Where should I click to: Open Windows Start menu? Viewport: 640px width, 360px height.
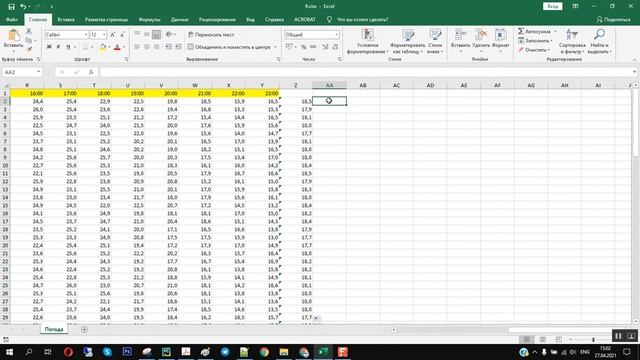click(9, 352)
